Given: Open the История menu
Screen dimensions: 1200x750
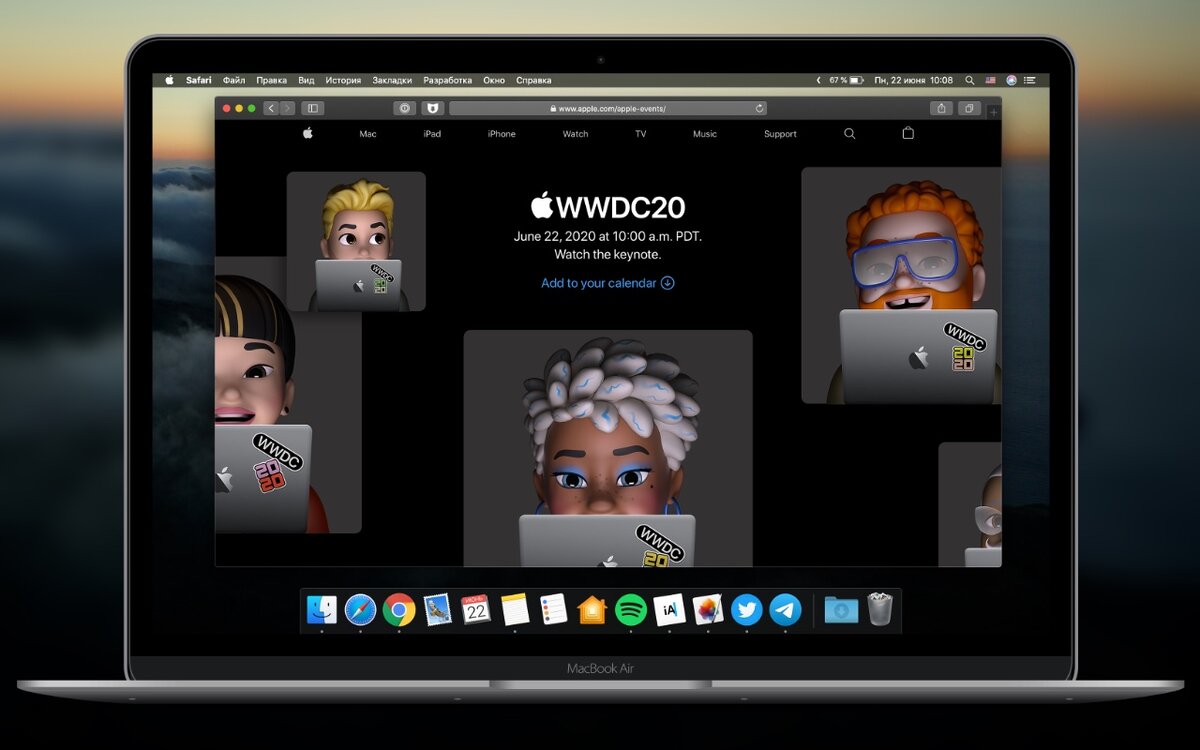Looking at the screenshot, I should point(343,80).
